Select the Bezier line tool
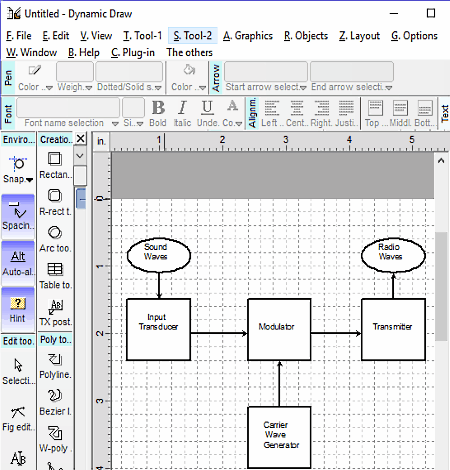The width and height of the screenshot is (450, 470). click(55, 402)
